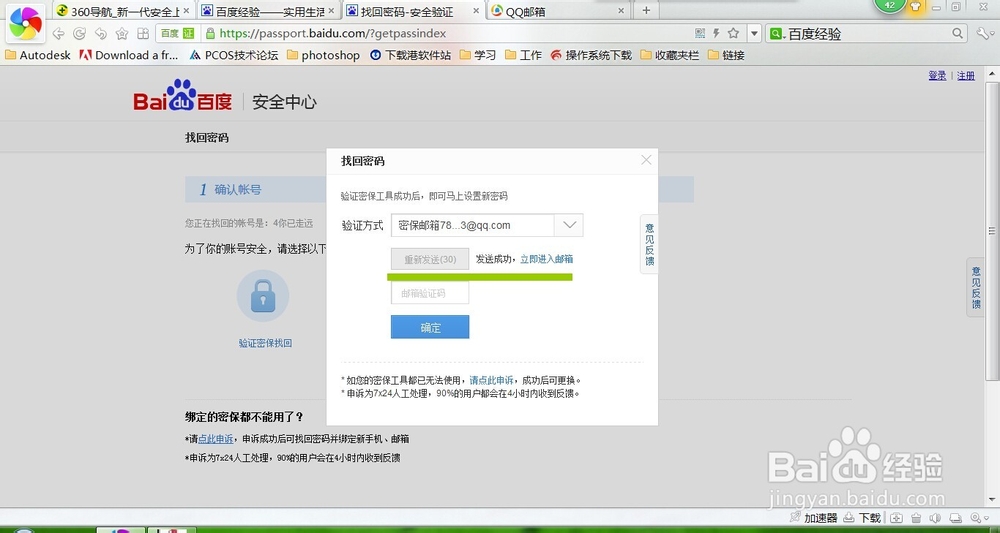Screen dimensions: 1000x533
Task: Click 请点此申诉 link in dialog
Action: (491, 380)
